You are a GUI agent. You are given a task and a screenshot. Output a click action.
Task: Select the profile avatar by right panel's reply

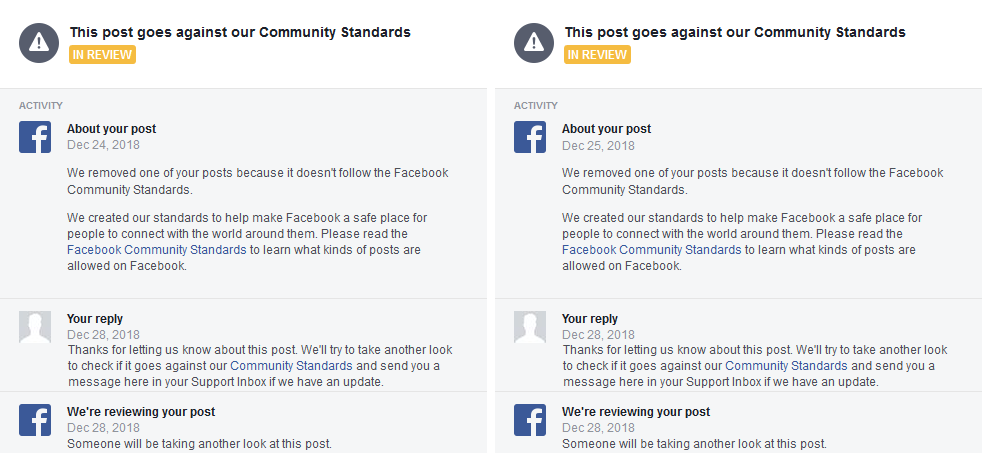click(x=530, y=327)
